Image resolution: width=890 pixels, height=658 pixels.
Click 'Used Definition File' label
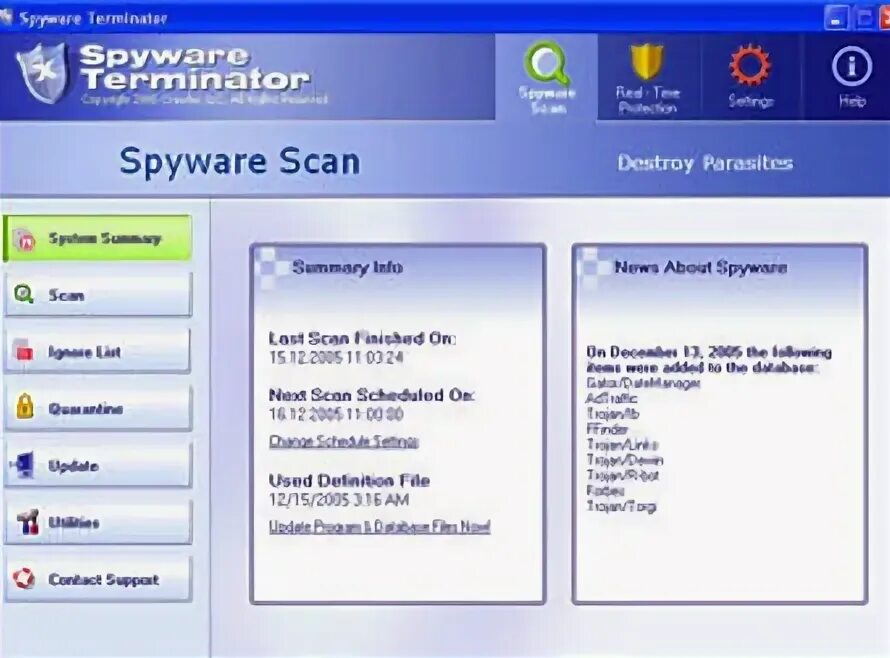point(349,481)
